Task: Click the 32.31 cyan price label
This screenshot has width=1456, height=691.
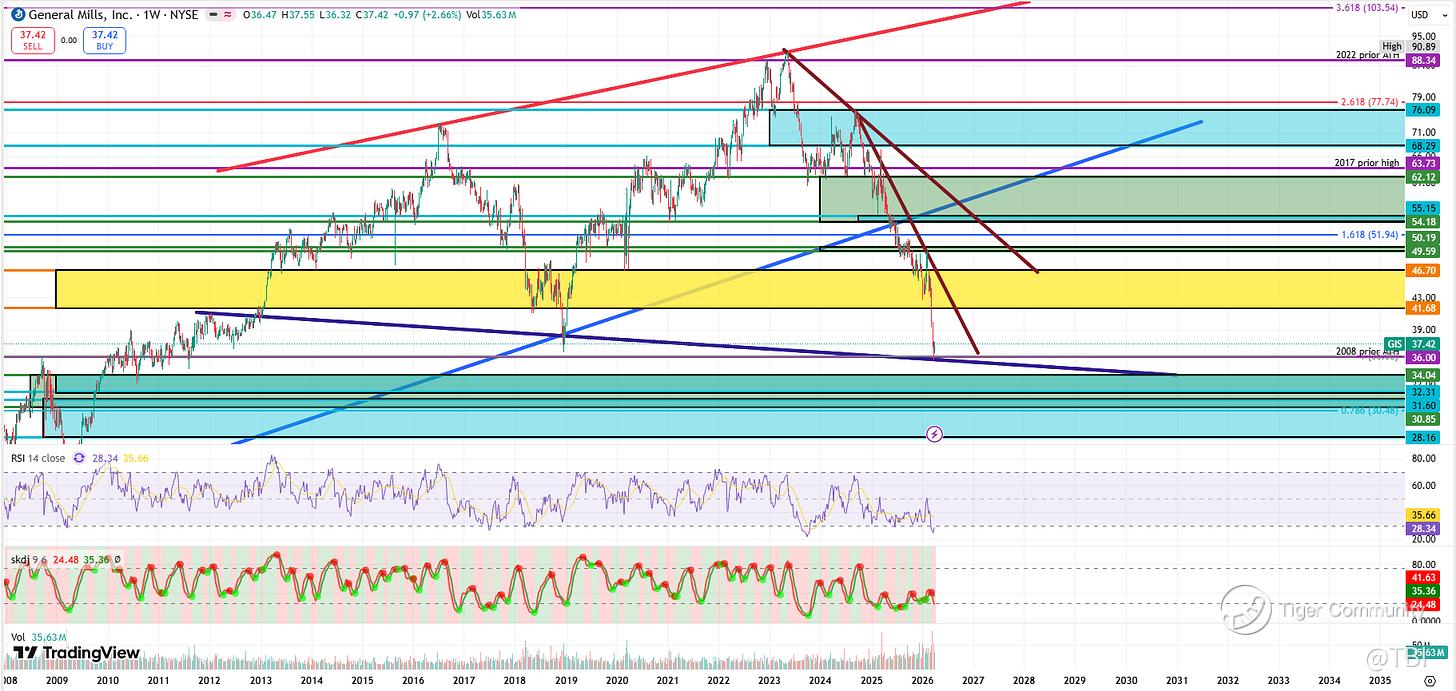Action: (1422, 393)
